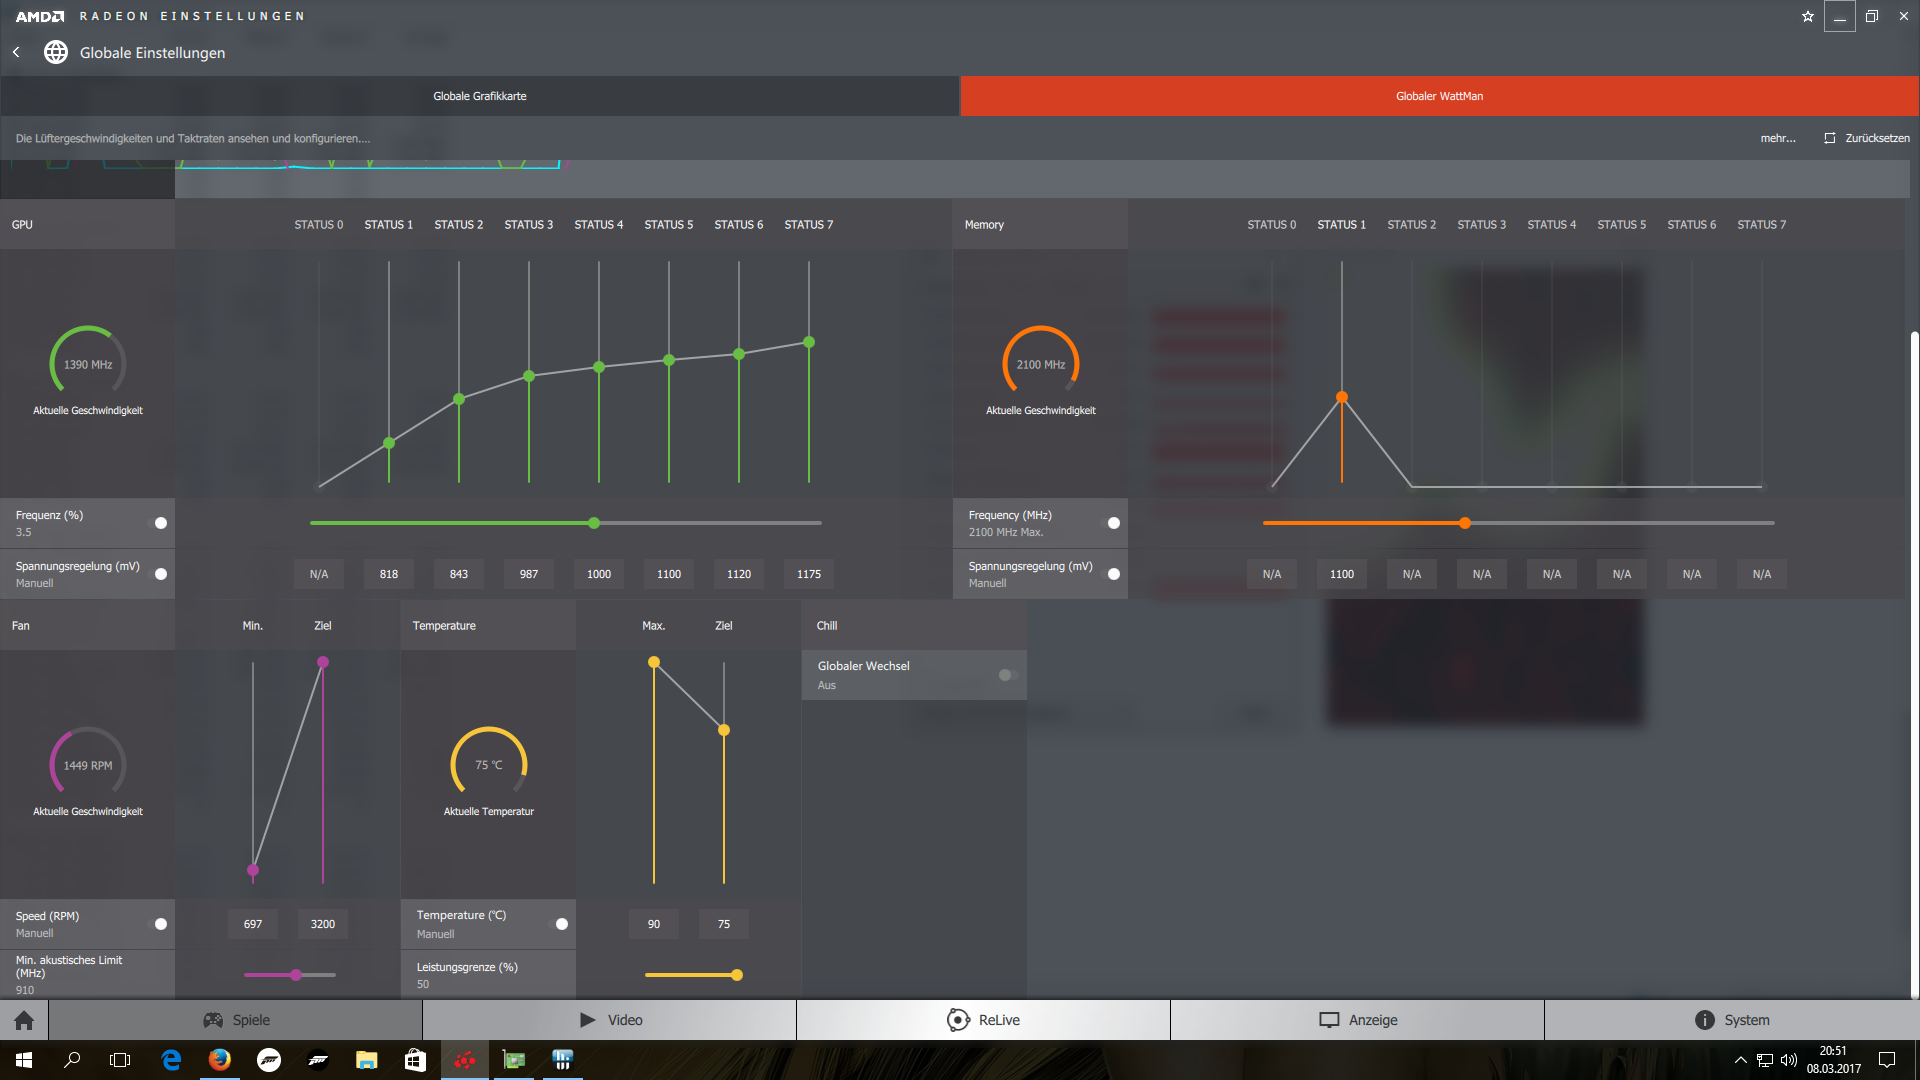Open Firefox from the taskbar

(220, 1060)
